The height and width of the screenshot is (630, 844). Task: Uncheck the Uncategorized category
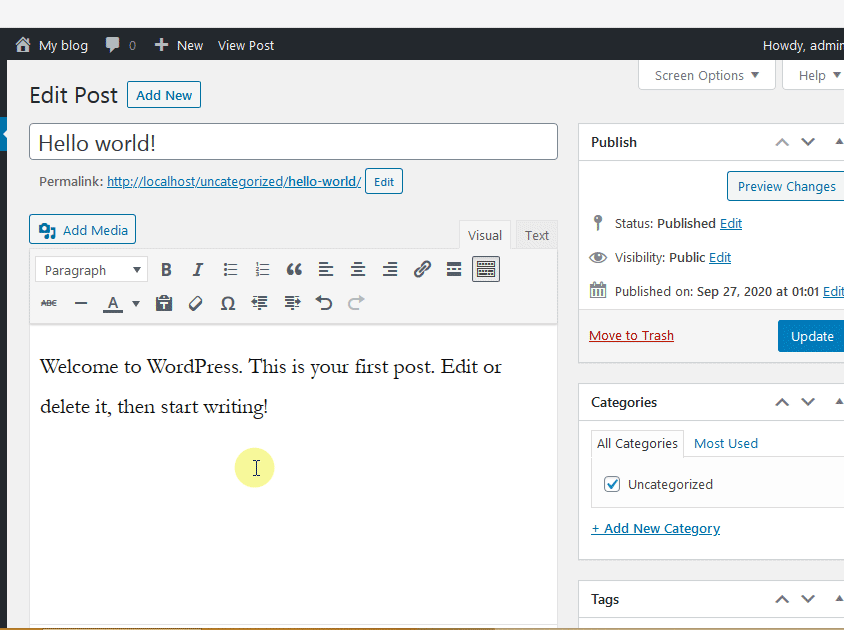[x=611, y=483]
